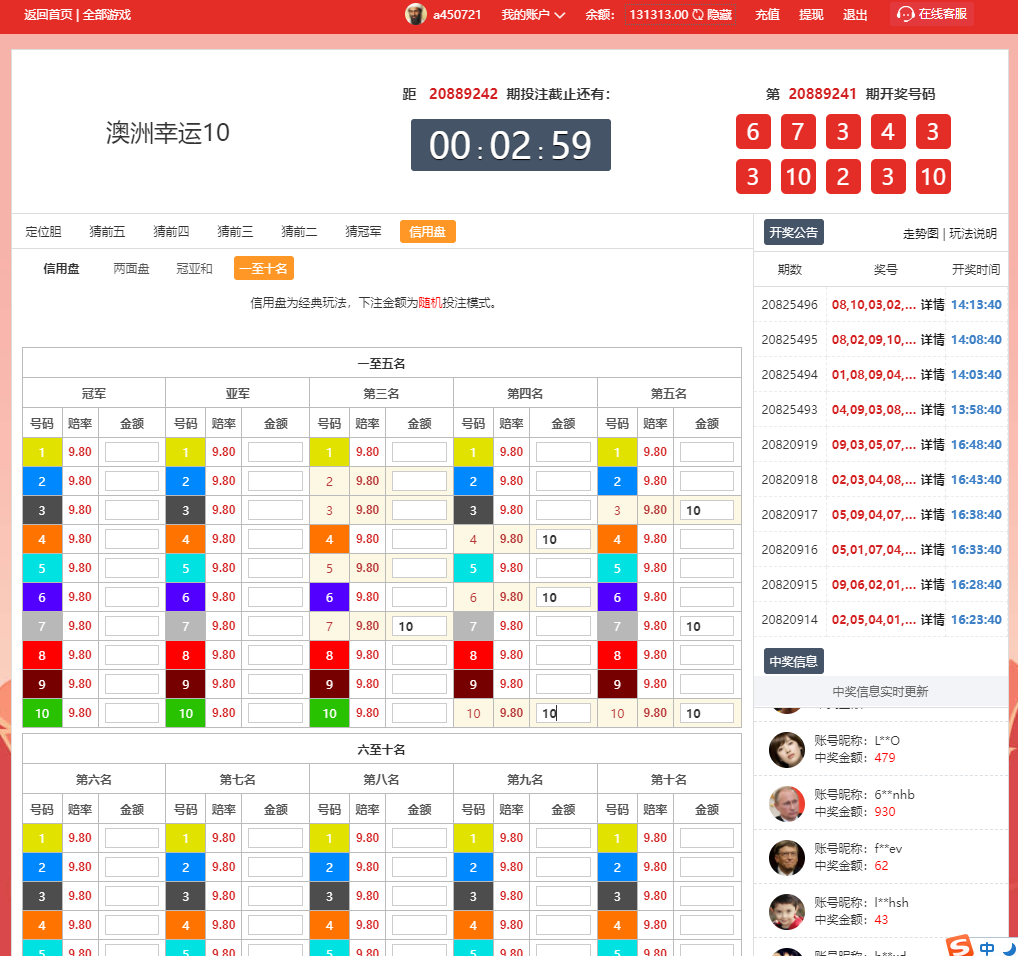Select the 两面盘 sub-tab
Image resolution: width=1018 pixels, height=956 pixels.
point(131,269)
